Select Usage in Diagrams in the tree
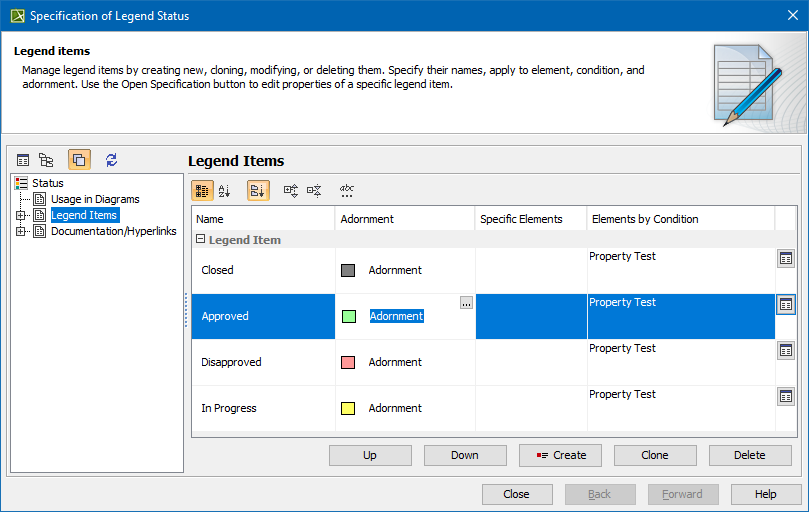 point(95,199)
